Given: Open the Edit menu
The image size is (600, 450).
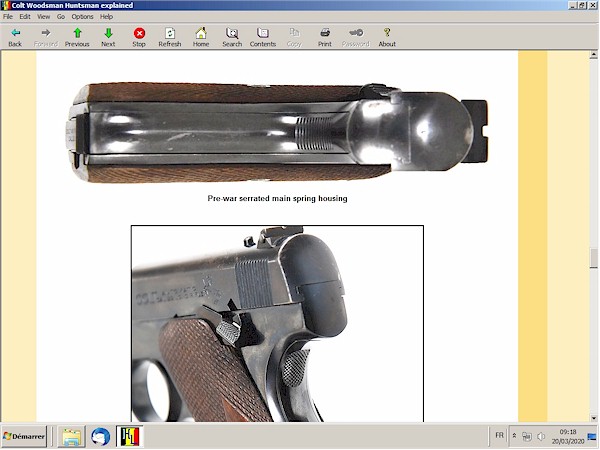Looking at the screenshot, I should [x=25, y=16].
